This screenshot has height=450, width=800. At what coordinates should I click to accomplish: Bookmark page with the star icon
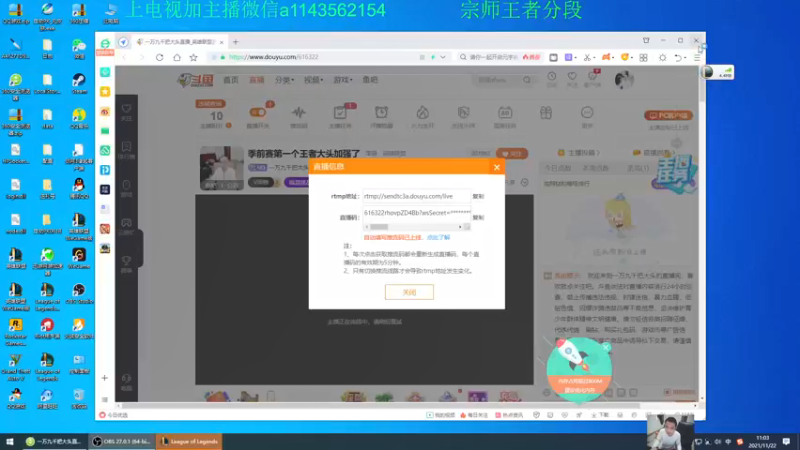(193, 57)
